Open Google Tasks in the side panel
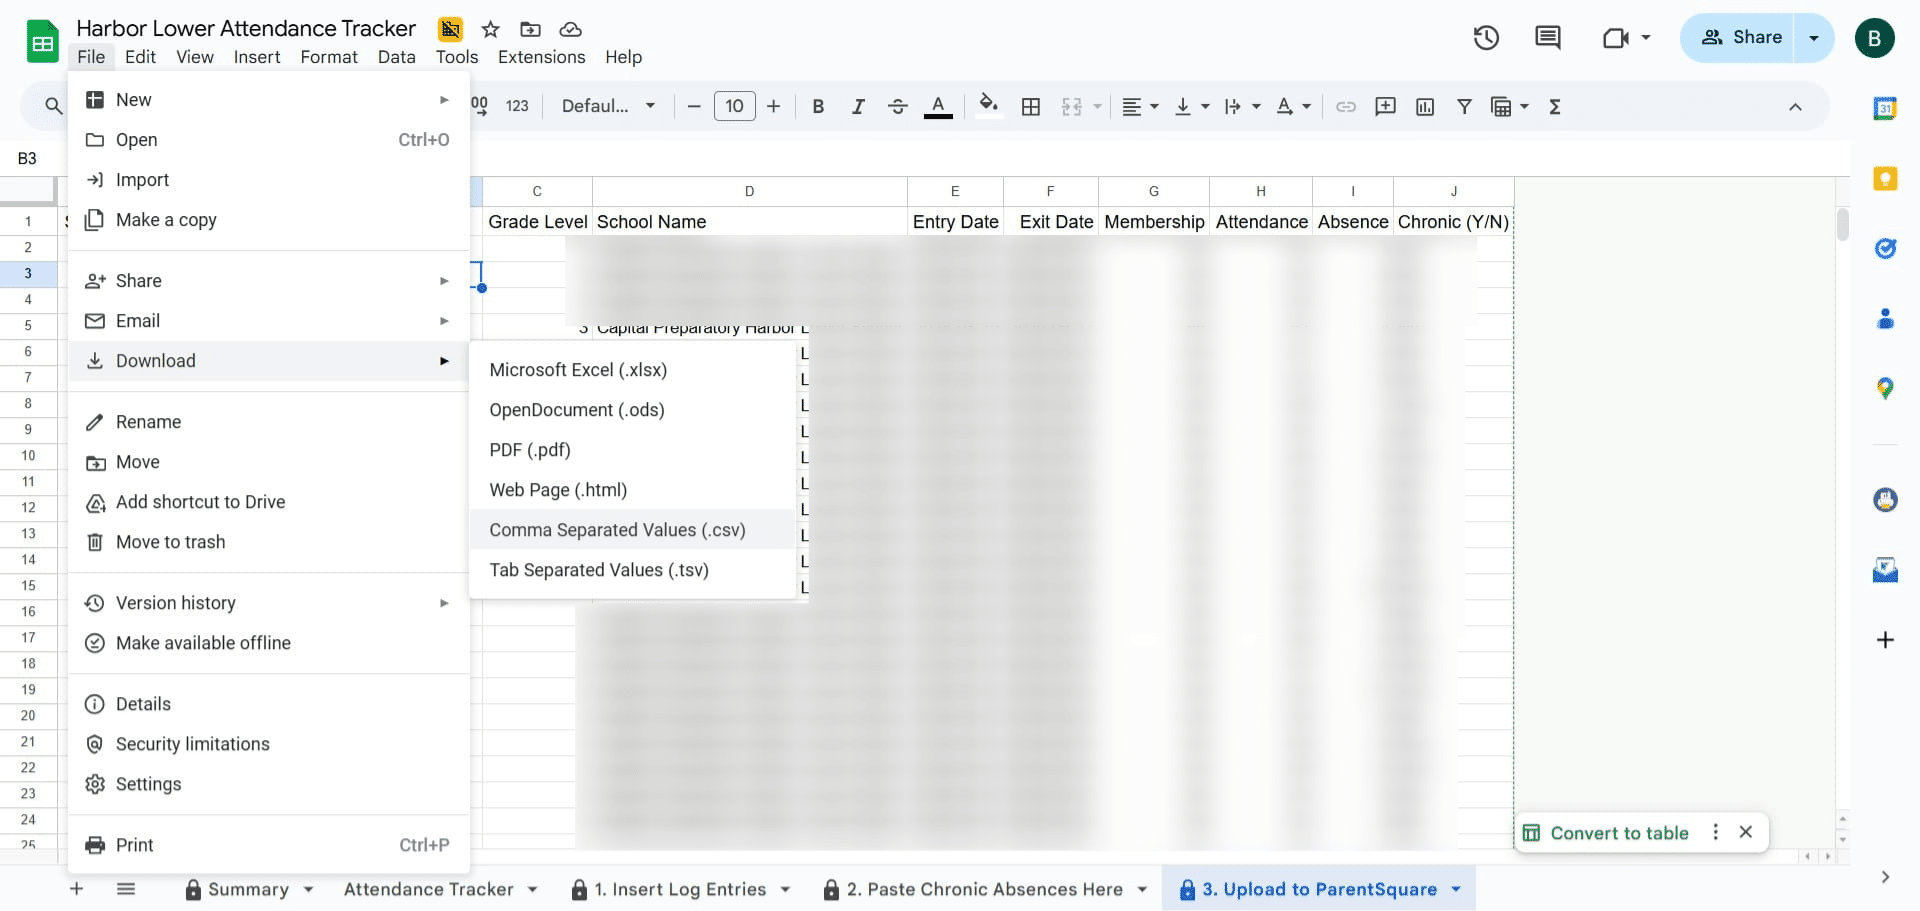Image resolution: width=1920 pixels, height=911 pixels. tap(1885, 248)
